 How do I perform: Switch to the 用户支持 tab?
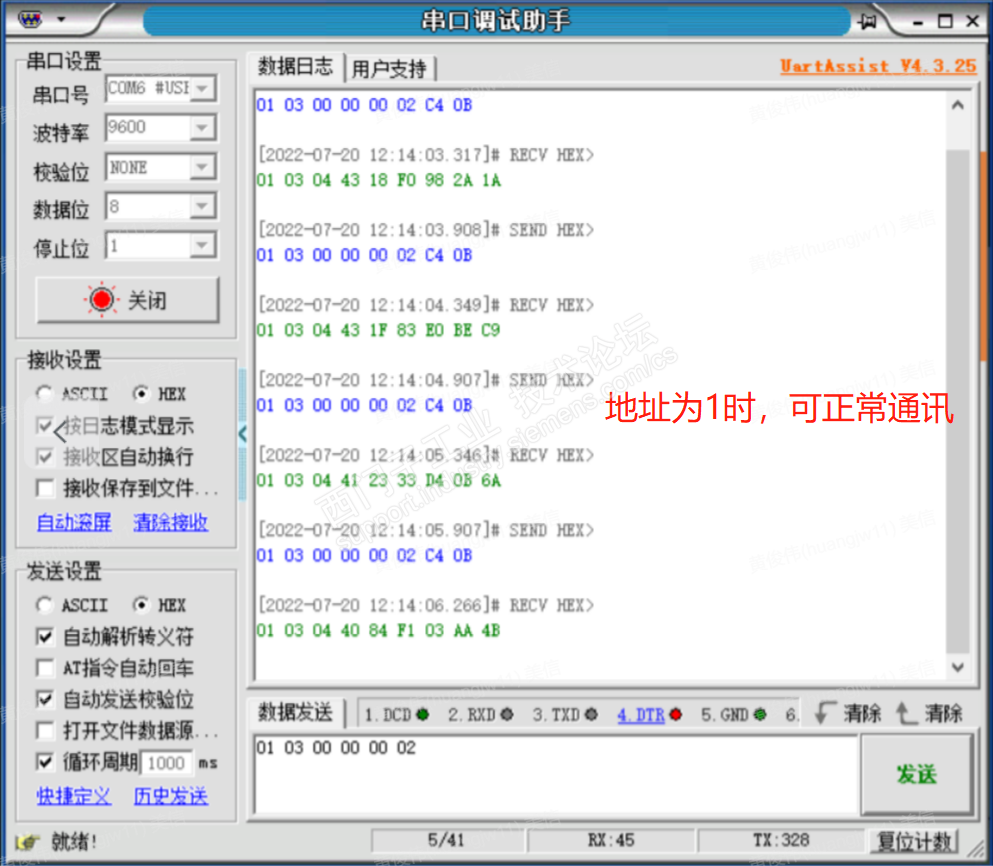point(389,68)
